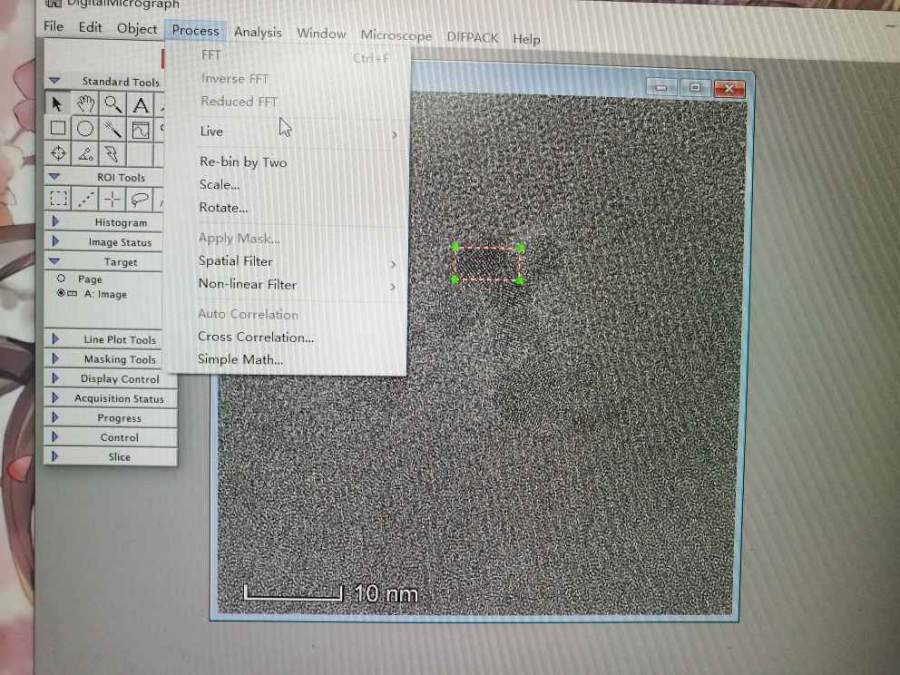
Task: Select the lasso ROI tool
Action: pyautogui.click(x=140, y=198)
